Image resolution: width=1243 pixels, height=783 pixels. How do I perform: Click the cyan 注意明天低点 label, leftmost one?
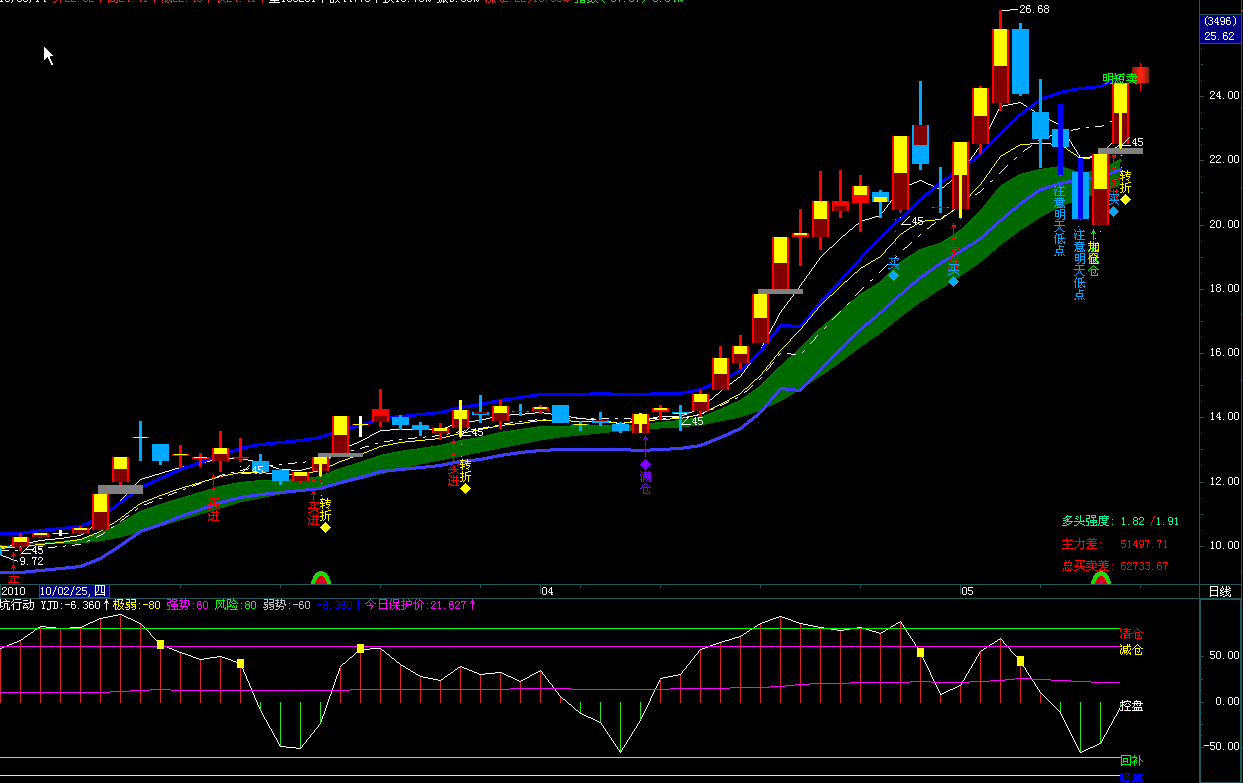(1059, 219)
